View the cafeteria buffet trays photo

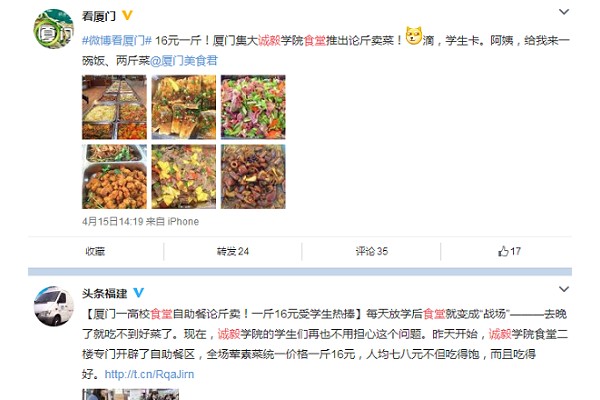click(x=114, y=107)
